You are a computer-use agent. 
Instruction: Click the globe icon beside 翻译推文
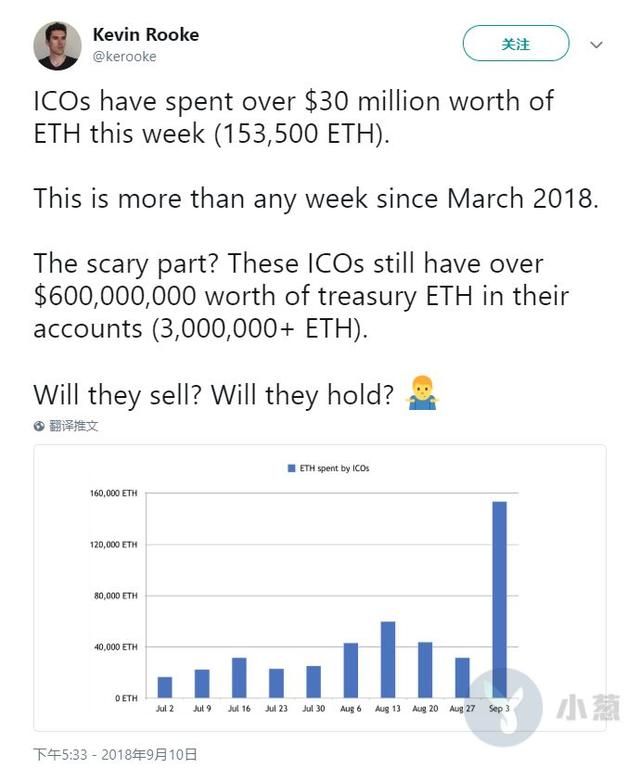pos(39,426)
